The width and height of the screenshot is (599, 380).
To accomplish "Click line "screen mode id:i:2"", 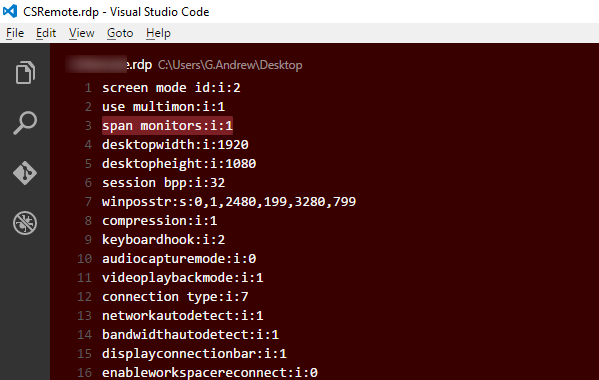I will [171, 88].
